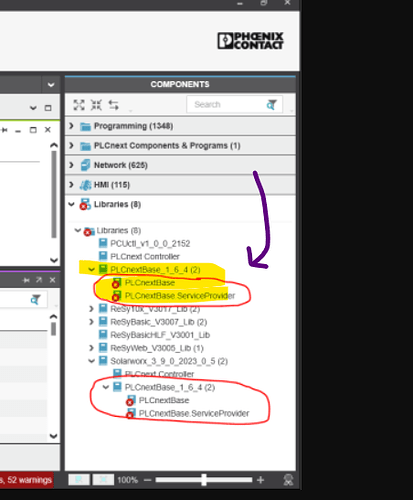
Task: Collapse the Solarworx_3_9_0_2023_0_5 library node
Action: click(92, 361)
